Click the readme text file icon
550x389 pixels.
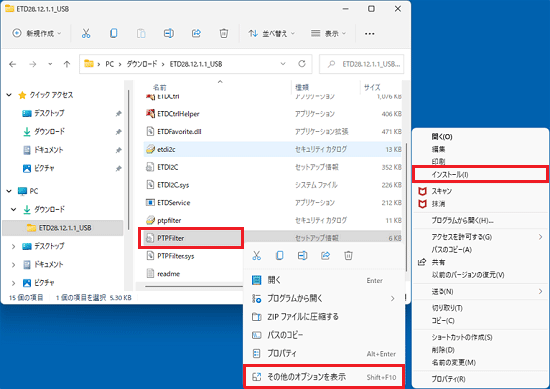point(150,273)
